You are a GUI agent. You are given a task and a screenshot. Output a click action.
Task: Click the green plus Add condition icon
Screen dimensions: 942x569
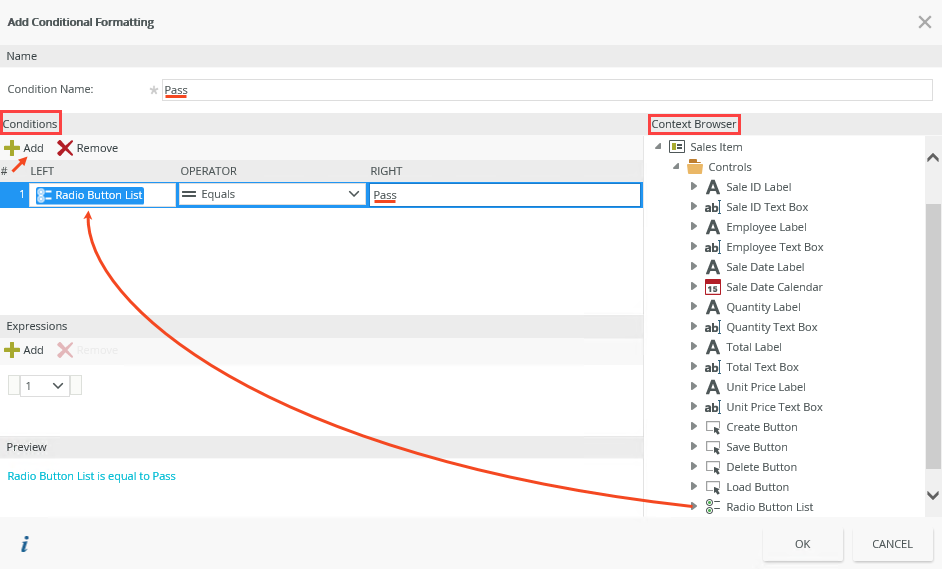12,148
